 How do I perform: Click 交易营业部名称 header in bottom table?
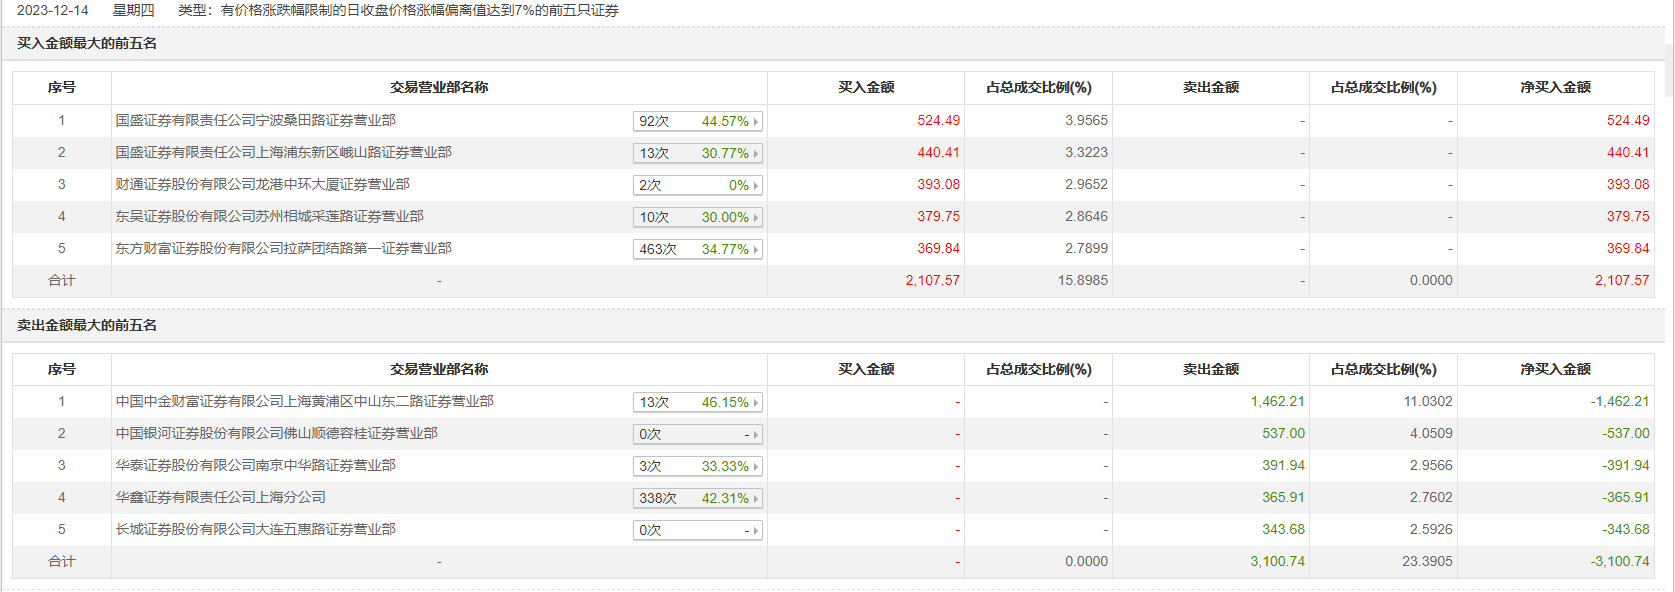click(x=439, y=369)
